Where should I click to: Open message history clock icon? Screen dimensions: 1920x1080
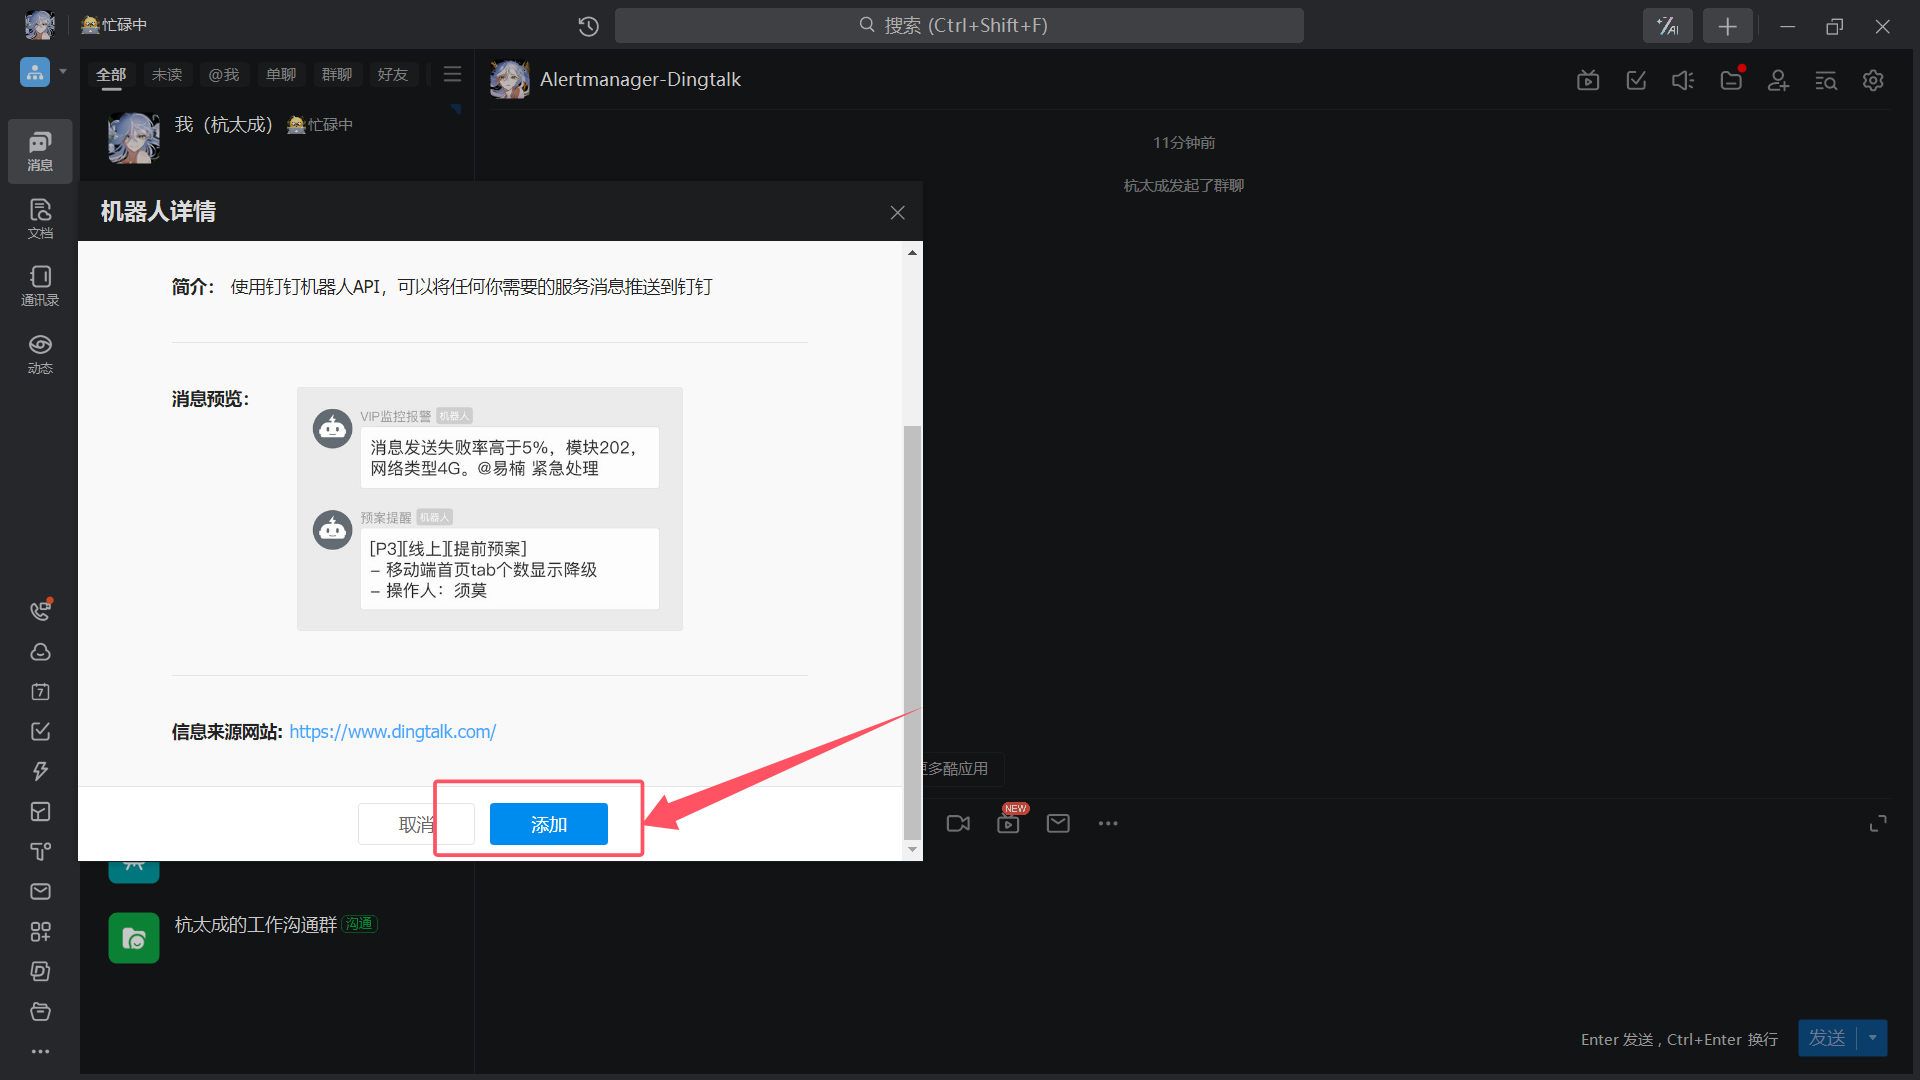pyautogui.click(x=588, y=26)
